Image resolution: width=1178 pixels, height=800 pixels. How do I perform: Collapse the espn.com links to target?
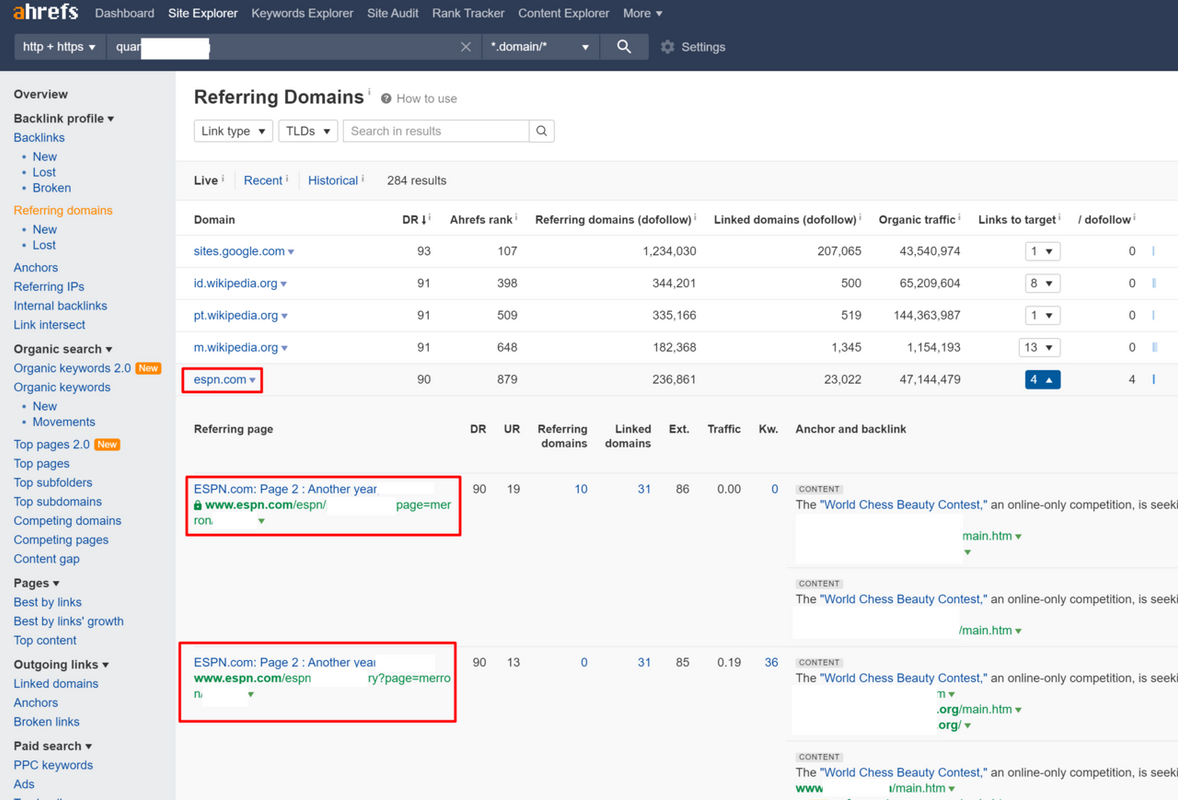pos(1042,379)
